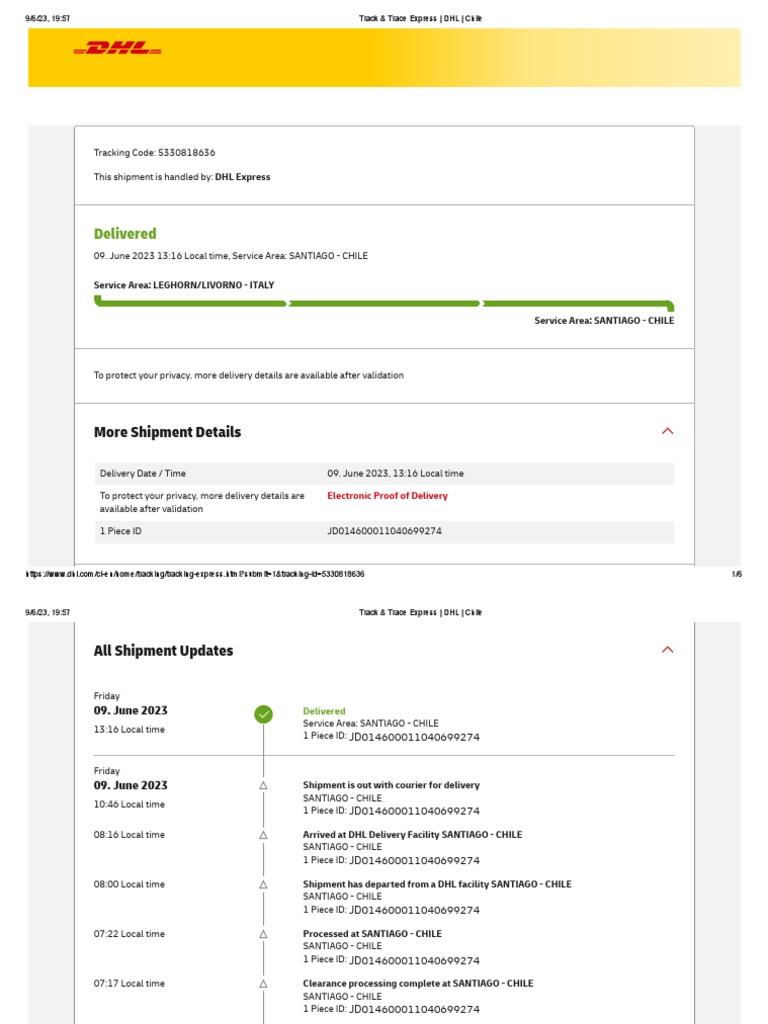Click "Clearance processing complete" update title
Viewport: 768px width, 1024px height.
418,983
